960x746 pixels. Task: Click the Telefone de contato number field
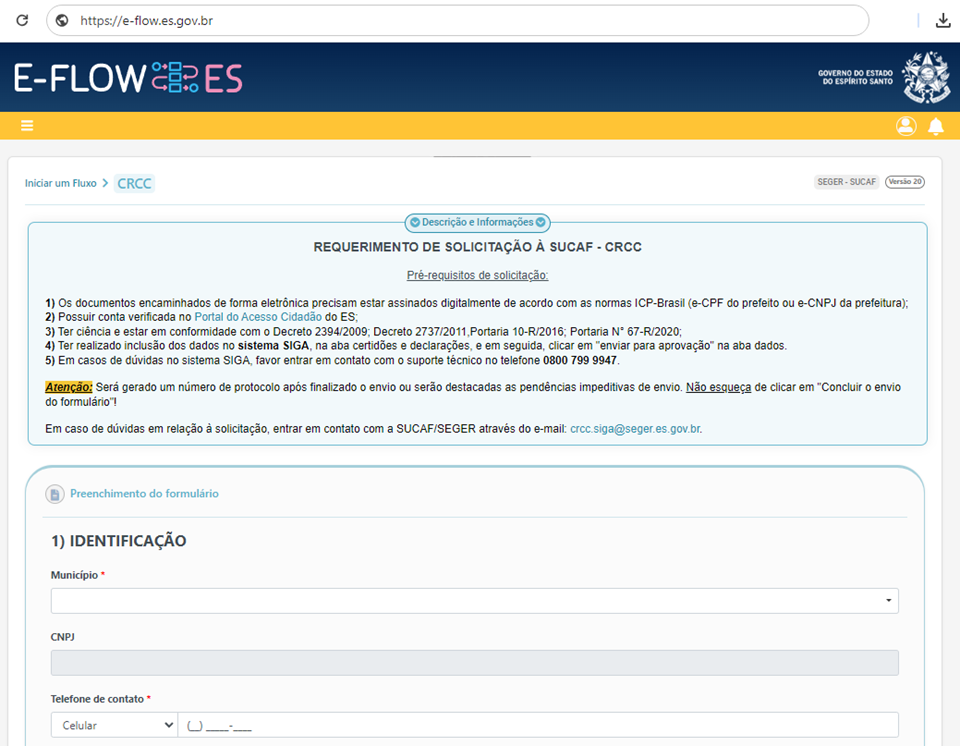(538, 725)
